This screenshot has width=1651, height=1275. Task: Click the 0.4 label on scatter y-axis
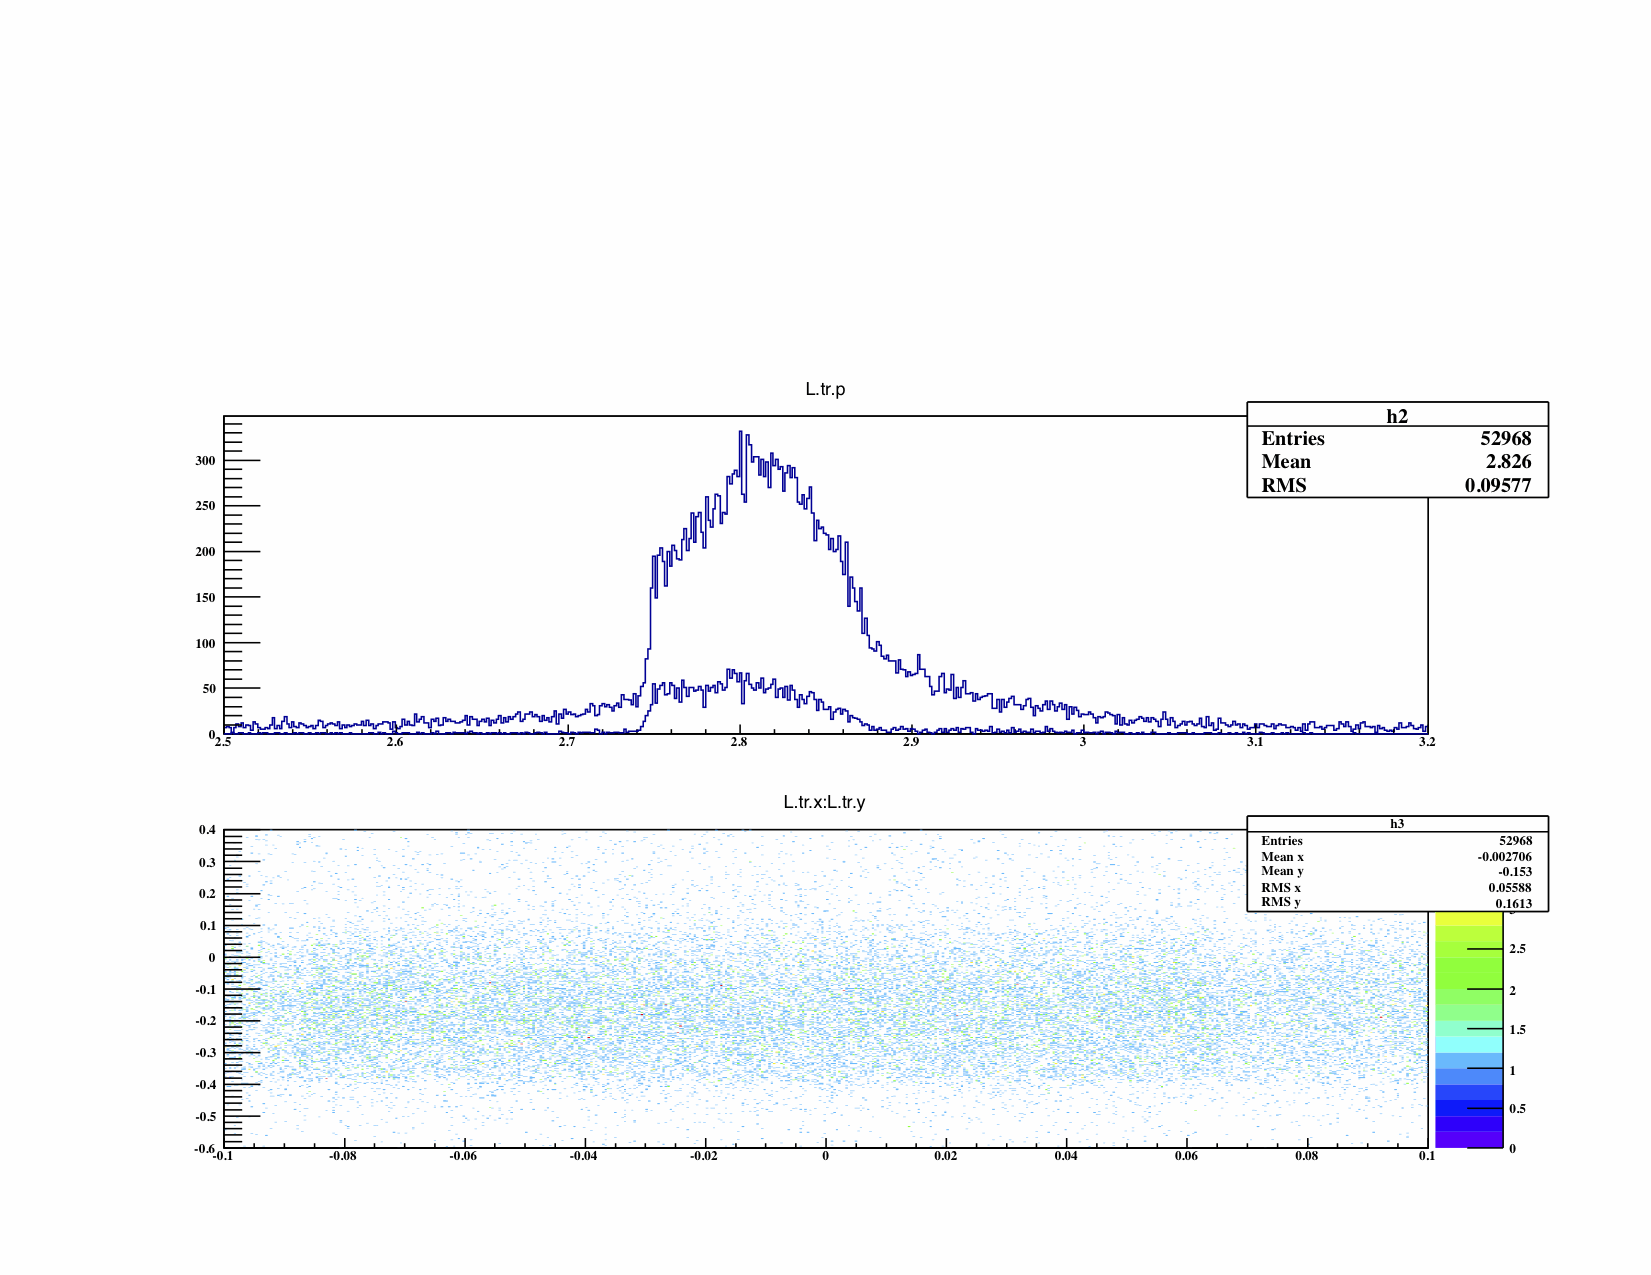[x=207, y=830]
